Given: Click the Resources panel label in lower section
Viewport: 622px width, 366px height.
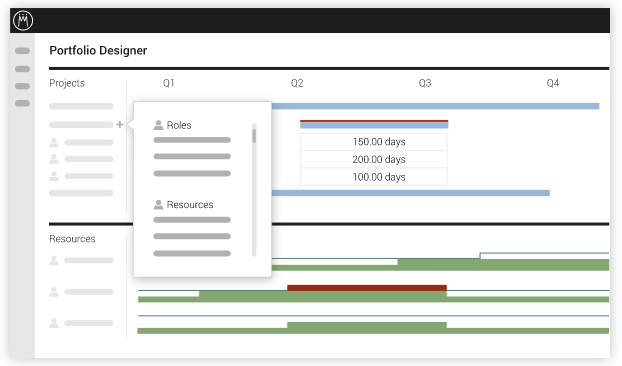Looking at the screenshot, I should click(x=72, y=239).
